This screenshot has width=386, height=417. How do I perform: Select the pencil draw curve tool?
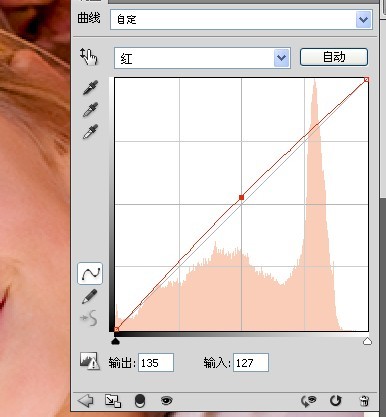pyautogui.click(x=89, y=296)
